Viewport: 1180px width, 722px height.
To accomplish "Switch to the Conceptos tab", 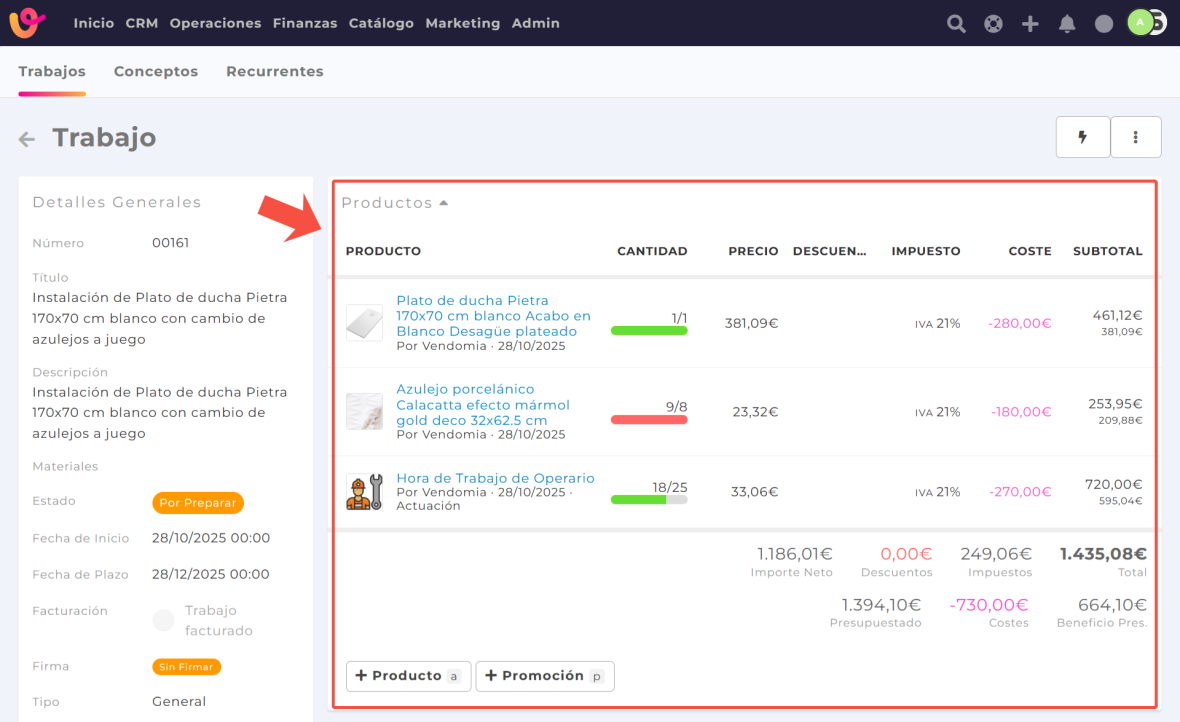I will click(x=156, y=72).
